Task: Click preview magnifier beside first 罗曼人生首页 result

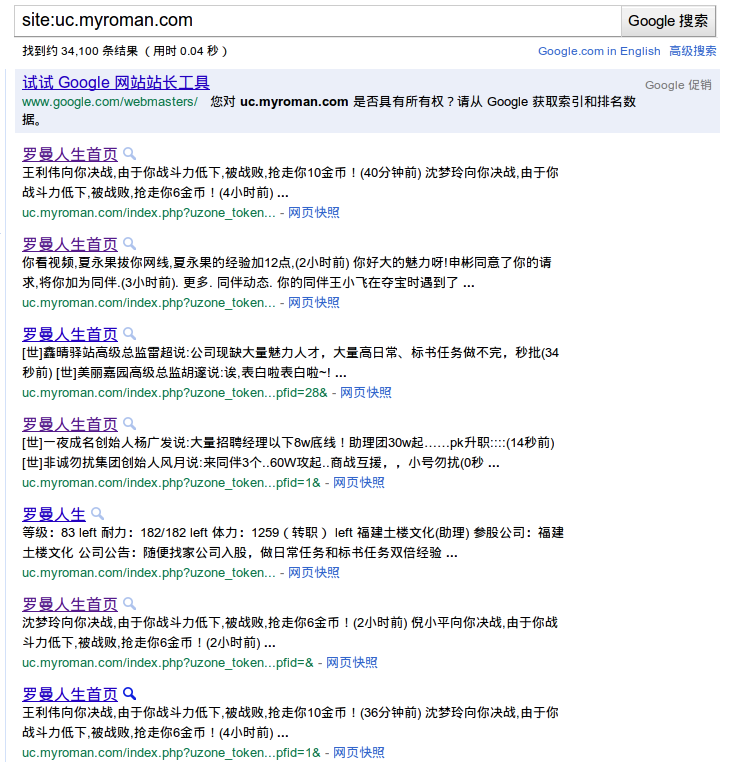Action: tap(129, 154)
